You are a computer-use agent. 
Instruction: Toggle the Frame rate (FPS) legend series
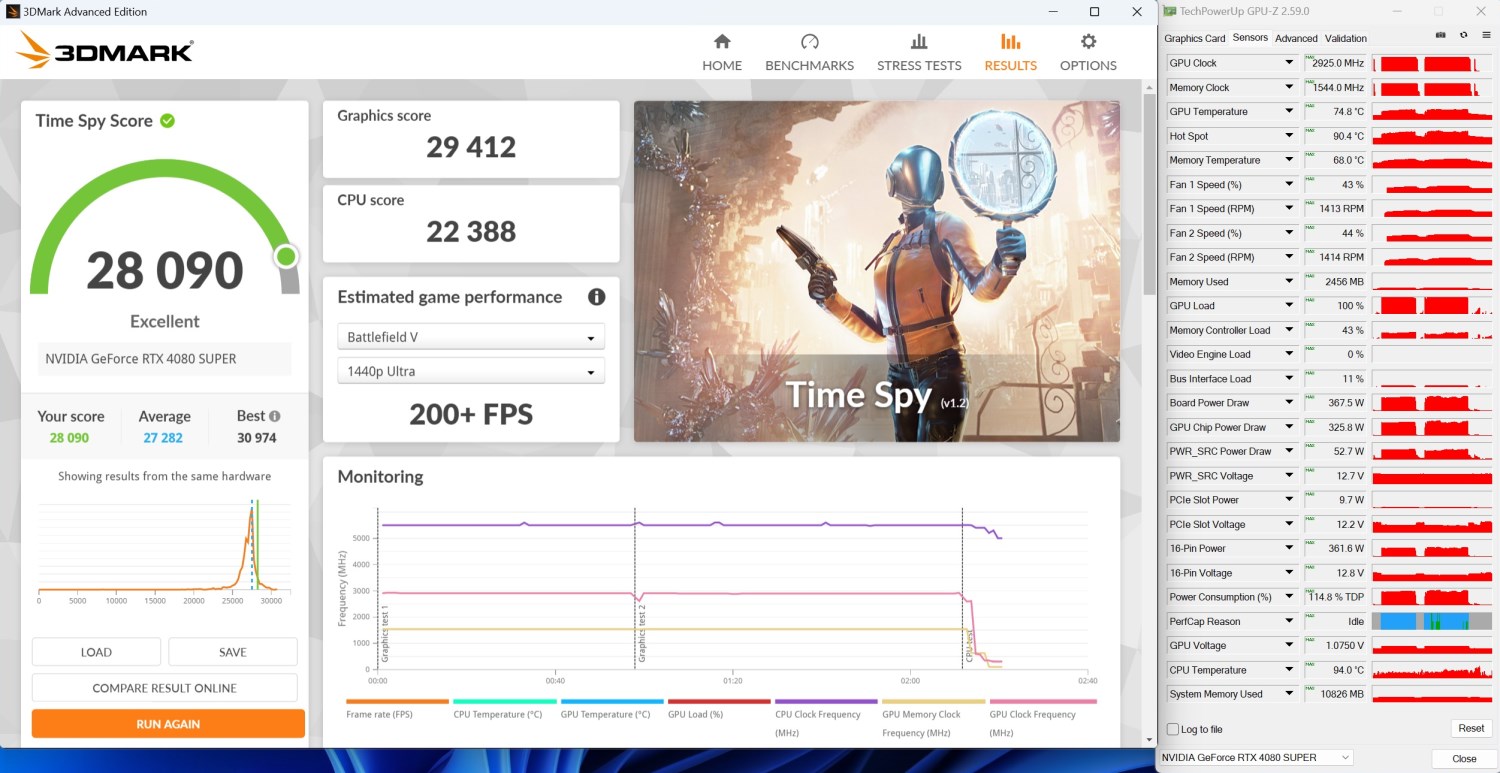(x=397, y=709)
